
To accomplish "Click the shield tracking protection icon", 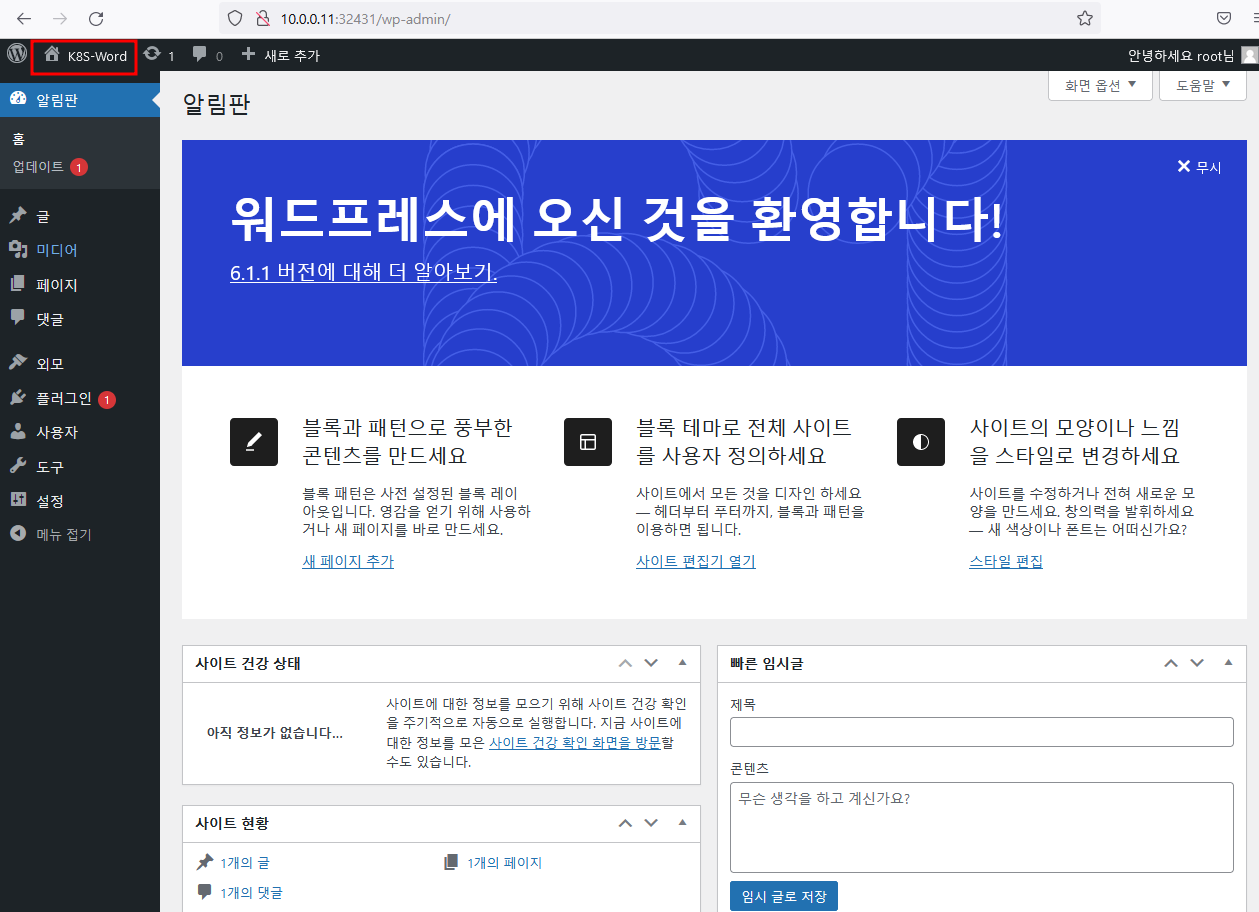I will click(x=236, y=18).
